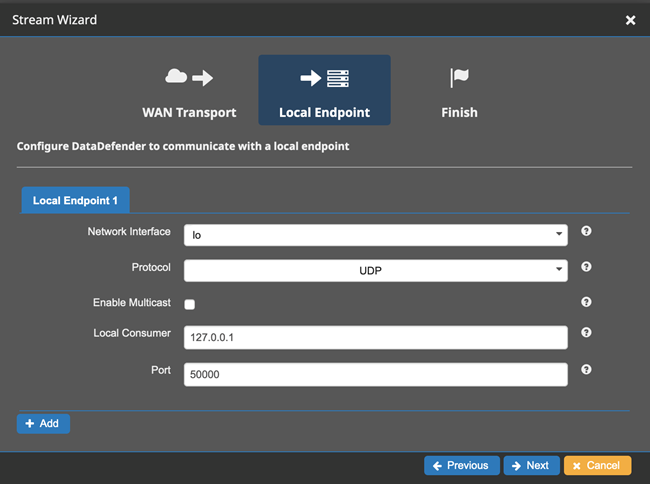Cancel the stream wizard
The height and width of the screenshot is (484, 650).
click(x=597, y=465)
